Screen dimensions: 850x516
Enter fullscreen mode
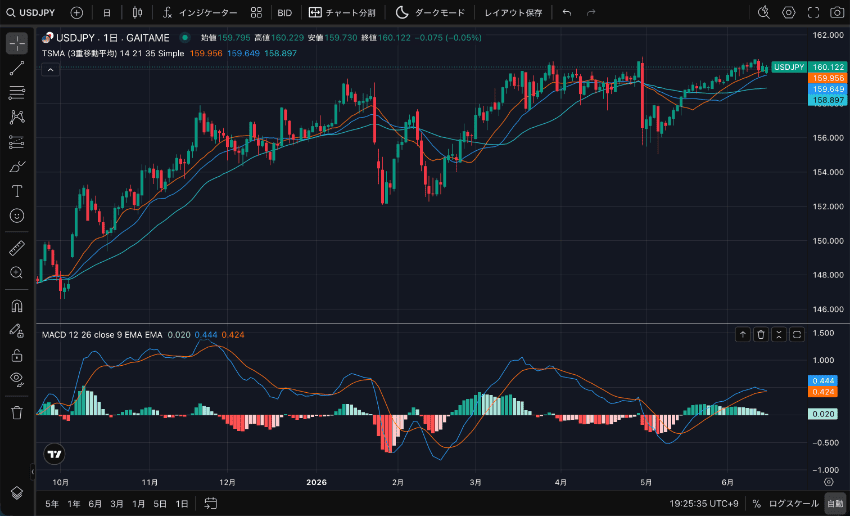point(813,12)
